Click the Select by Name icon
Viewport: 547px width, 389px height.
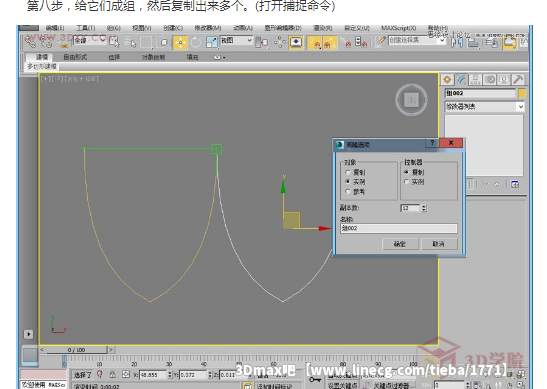point(131,42)
